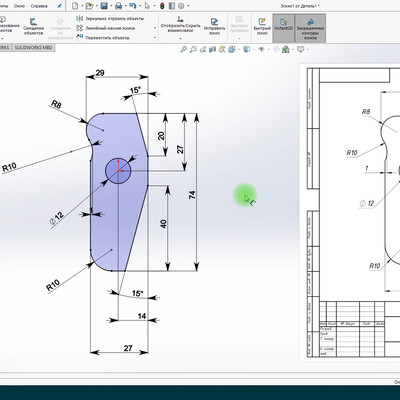400x400 pixels.
Task: Expand Linear Sketch Pattern dropdown arrow
Action: coord(155,28)
